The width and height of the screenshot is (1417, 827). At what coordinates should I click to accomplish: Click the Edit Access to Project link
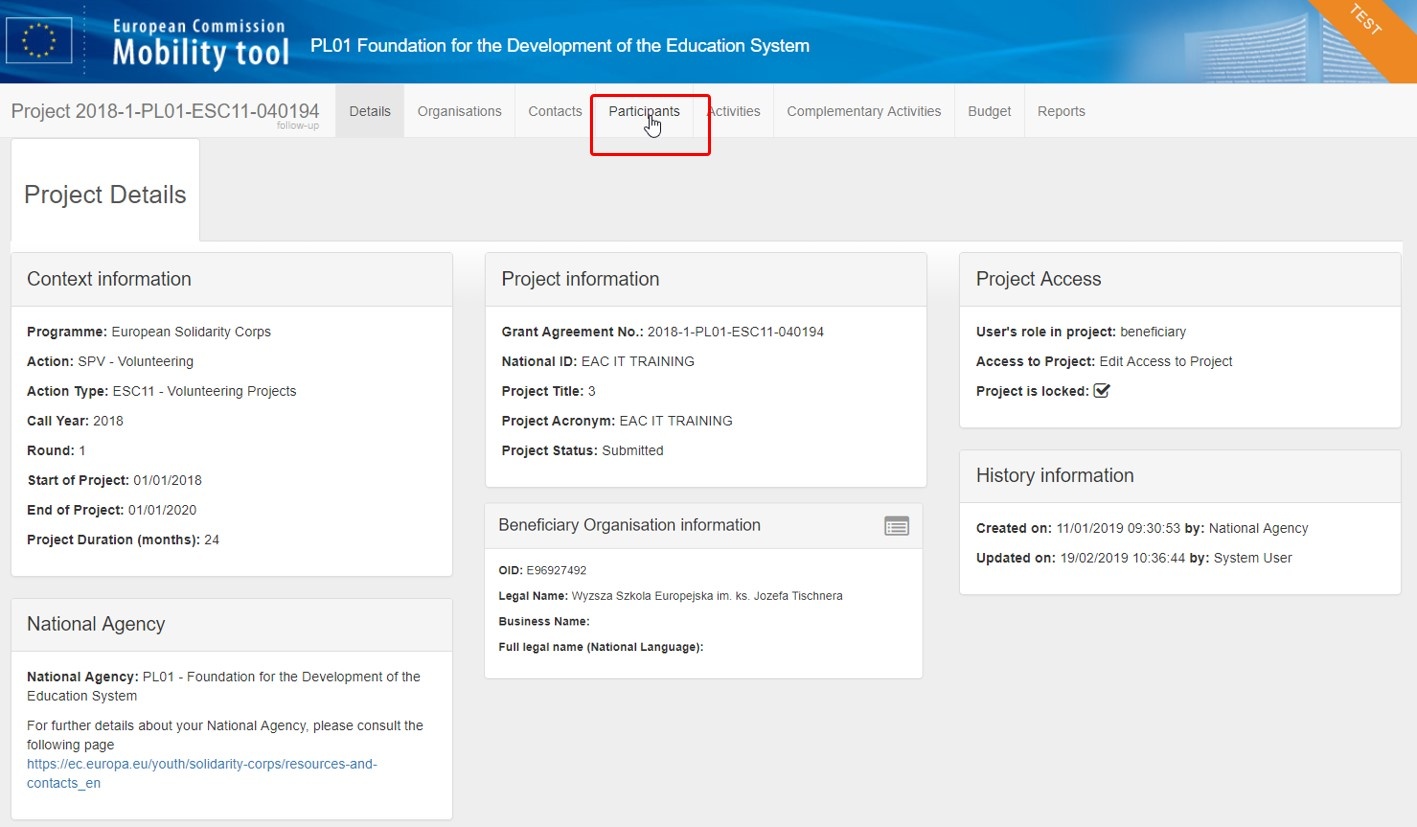click(1166, 361)
